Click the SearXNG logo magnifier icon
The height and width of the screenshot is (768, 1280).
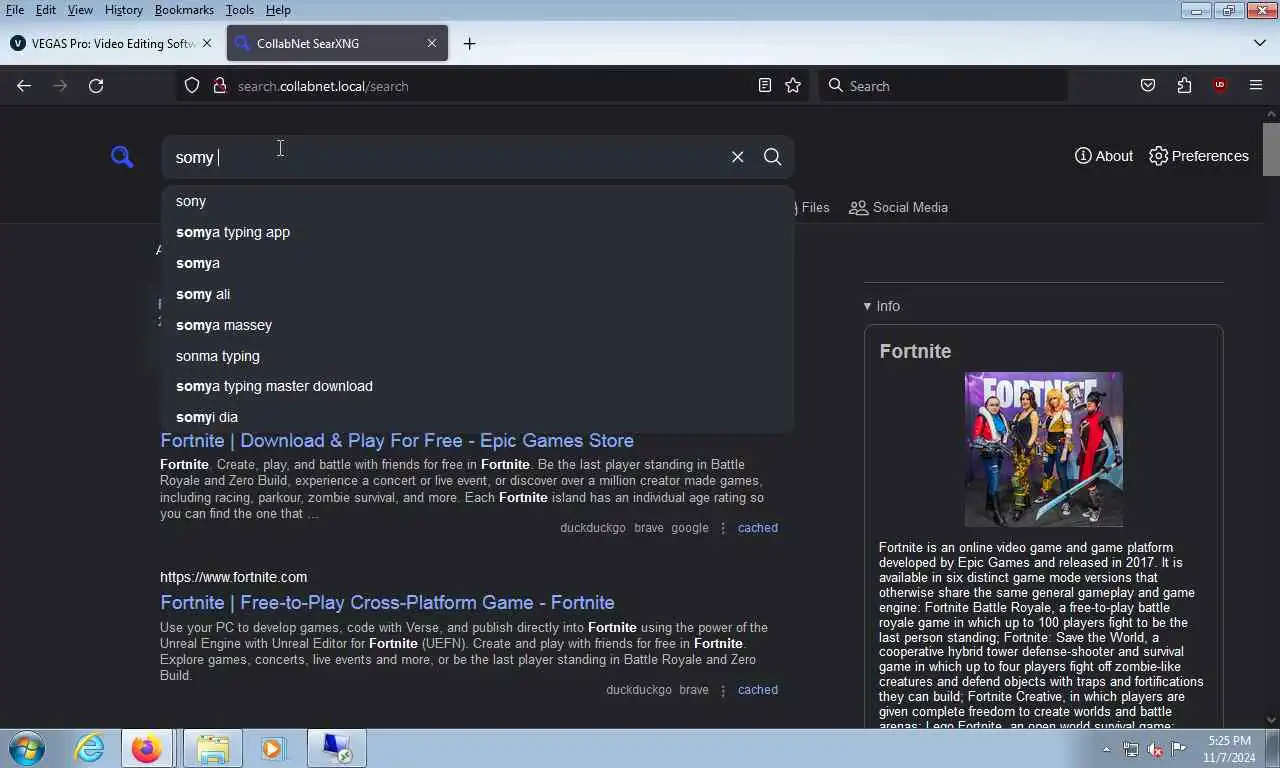pos(122,157)
